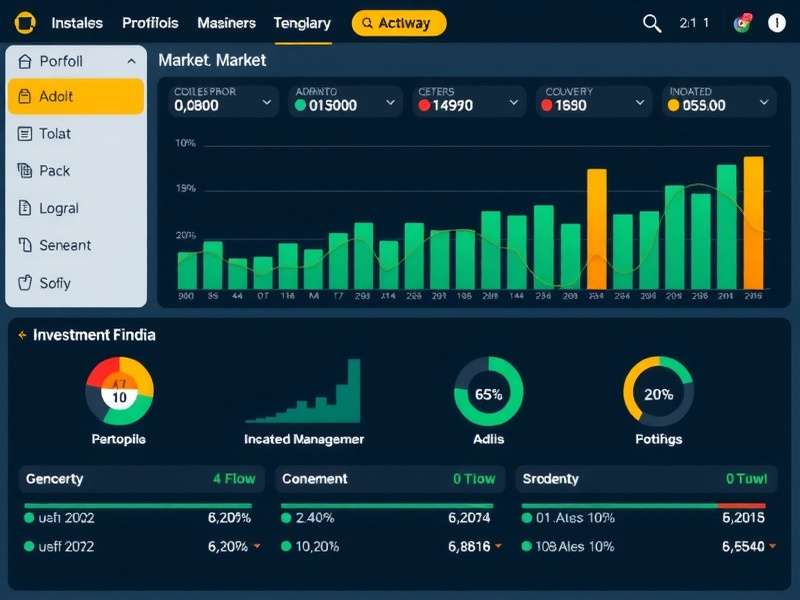Select the Sofiy bookmark icon

(x=25, y=283)
